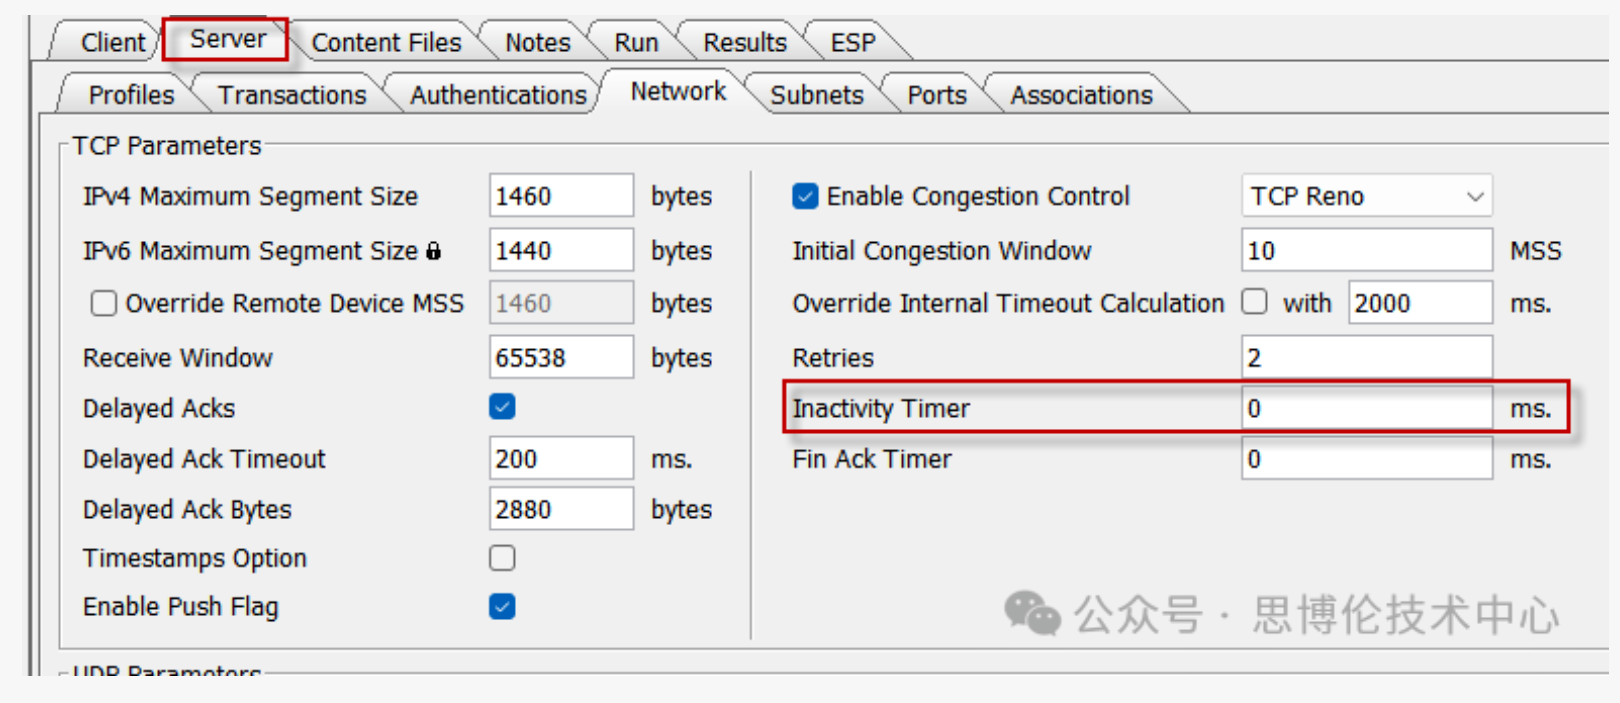Click the Inactivity Timer input field
The image size is (1620, 703).
pos(1366,408)
